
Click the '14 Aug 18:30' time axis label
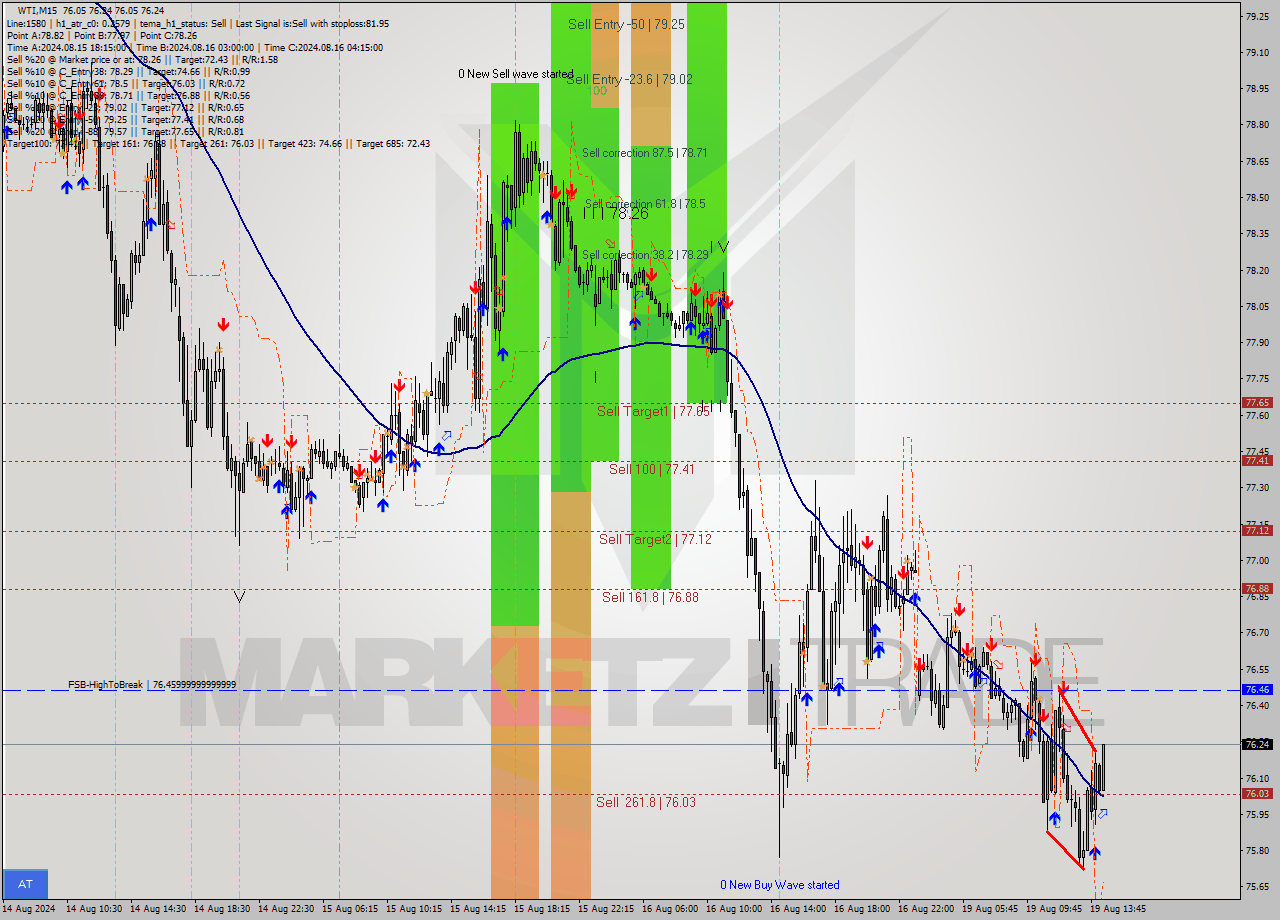[x=222, y=909]
